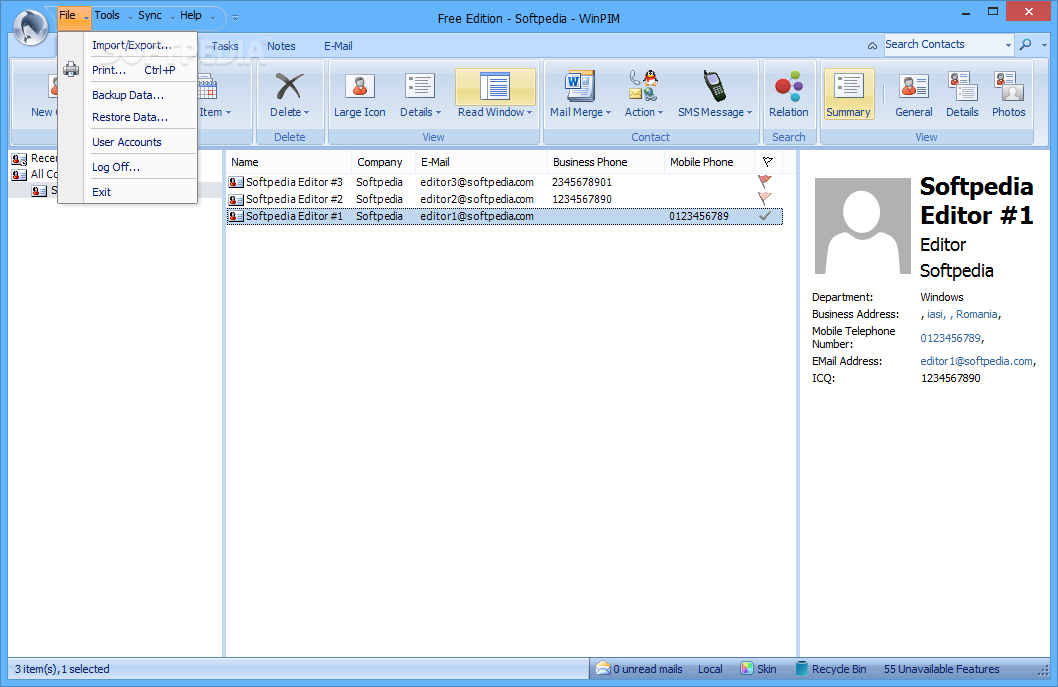Switch to the E-Mail tab
1058x687 pixels.
(x=338, y=46)
